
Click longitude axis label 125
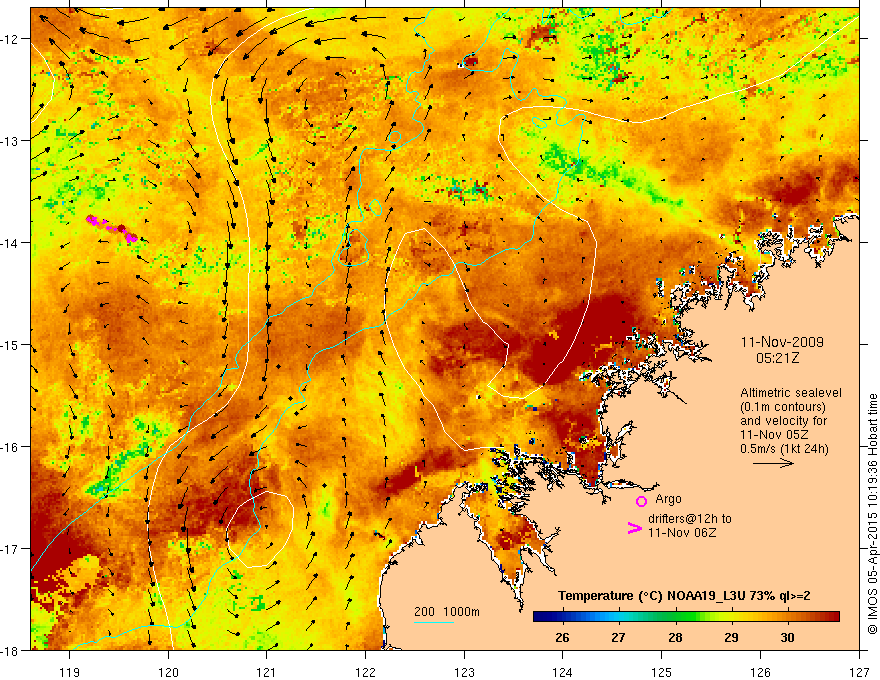662,672
